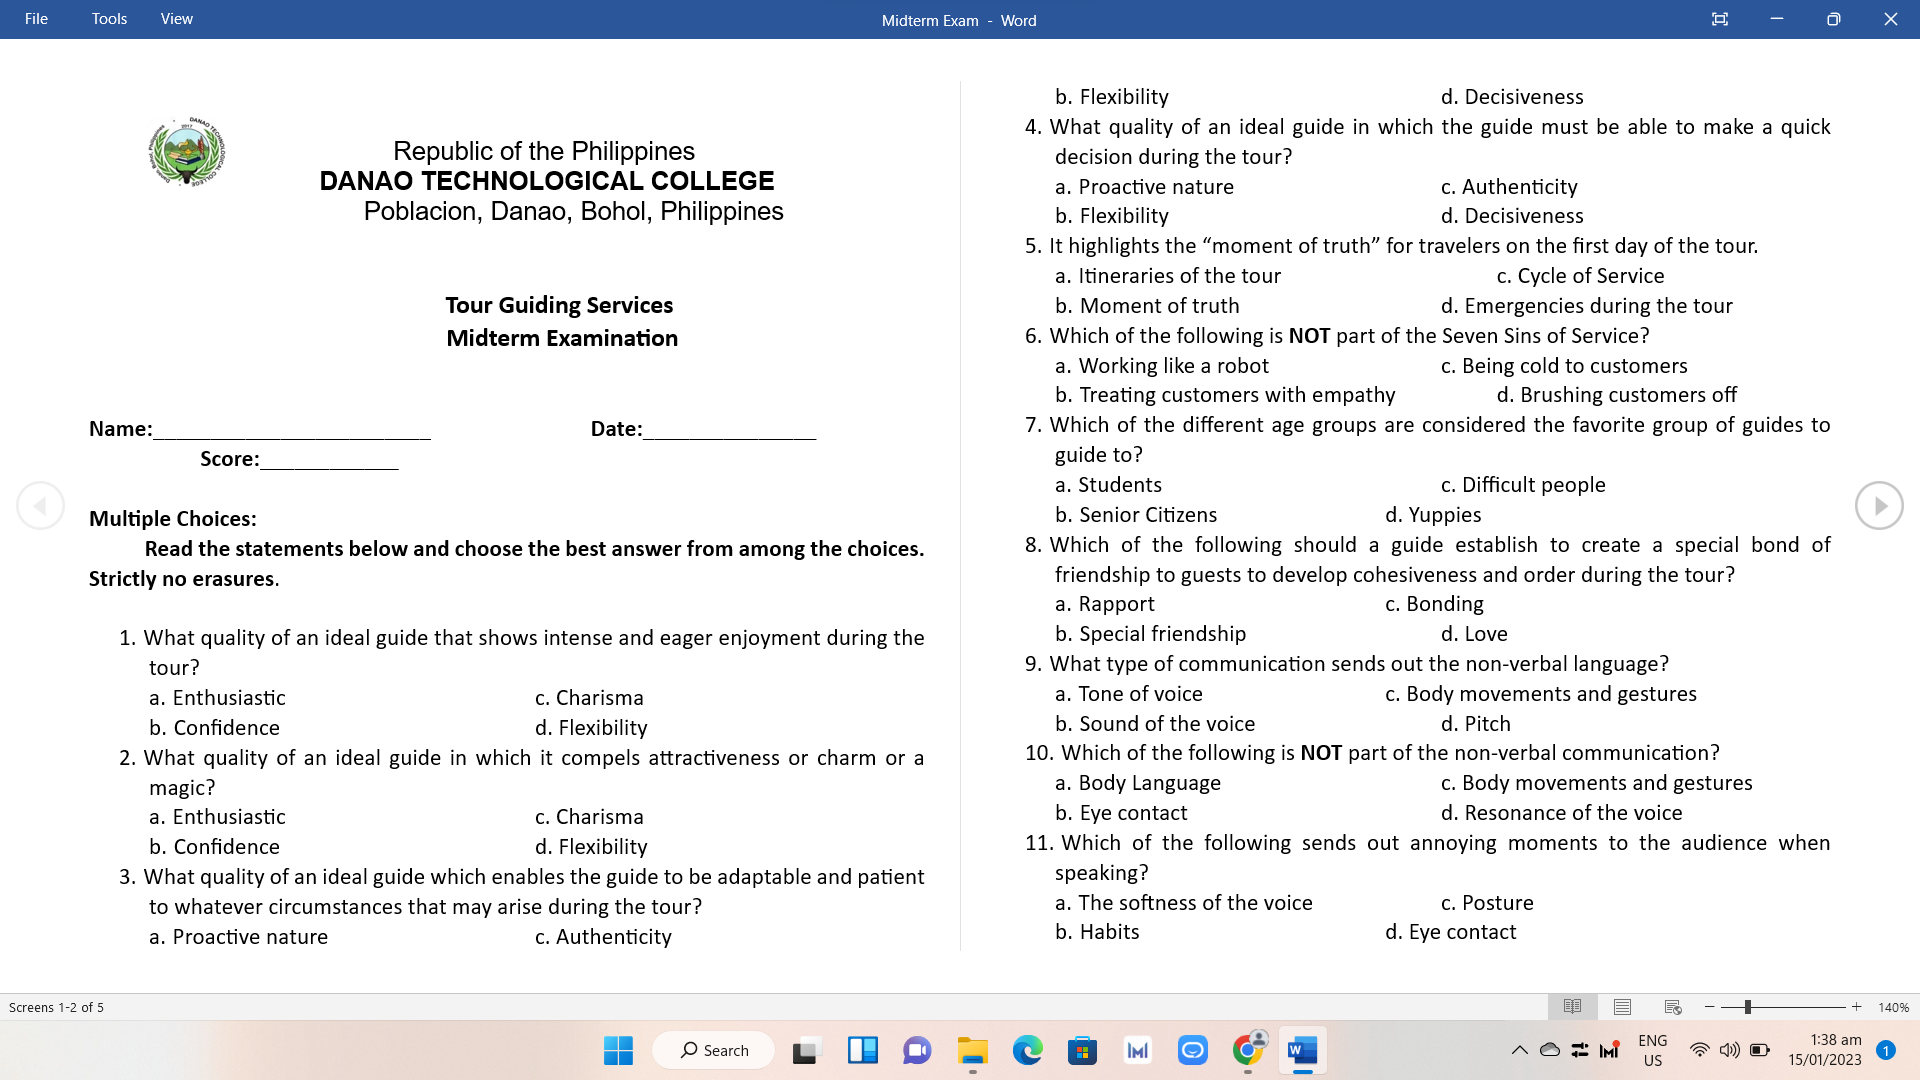
Task: Click Screens 1-2 of 5 indicator
Action: [x=56, y=1007]
